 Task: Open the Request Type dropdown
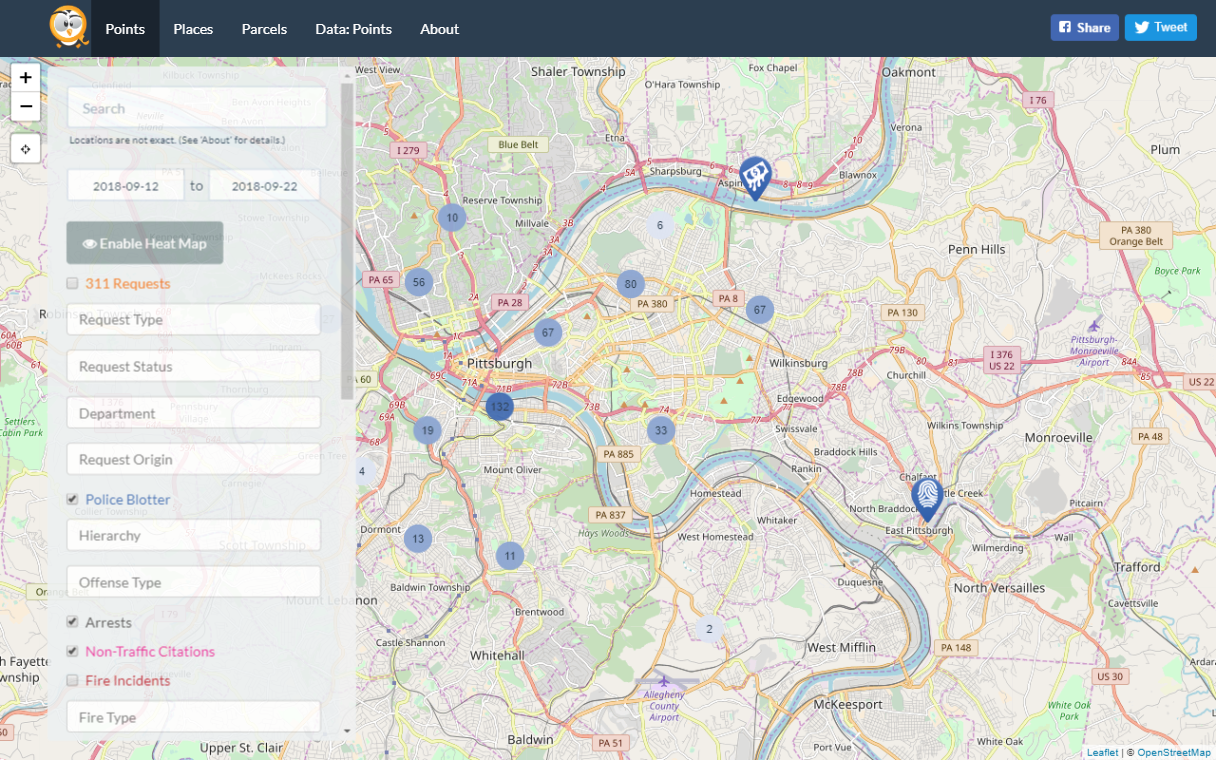coord(193,320)
